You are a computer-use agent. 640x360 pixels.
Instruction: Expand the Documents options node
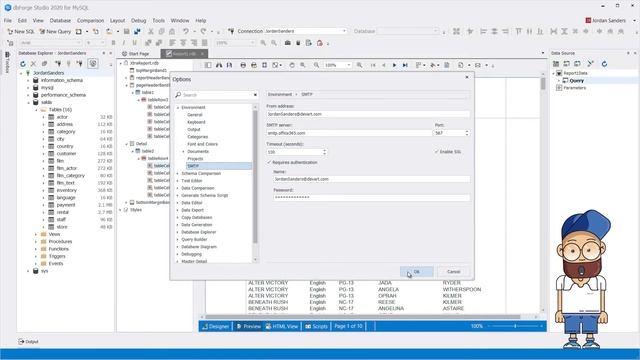(x=183, y=151)
